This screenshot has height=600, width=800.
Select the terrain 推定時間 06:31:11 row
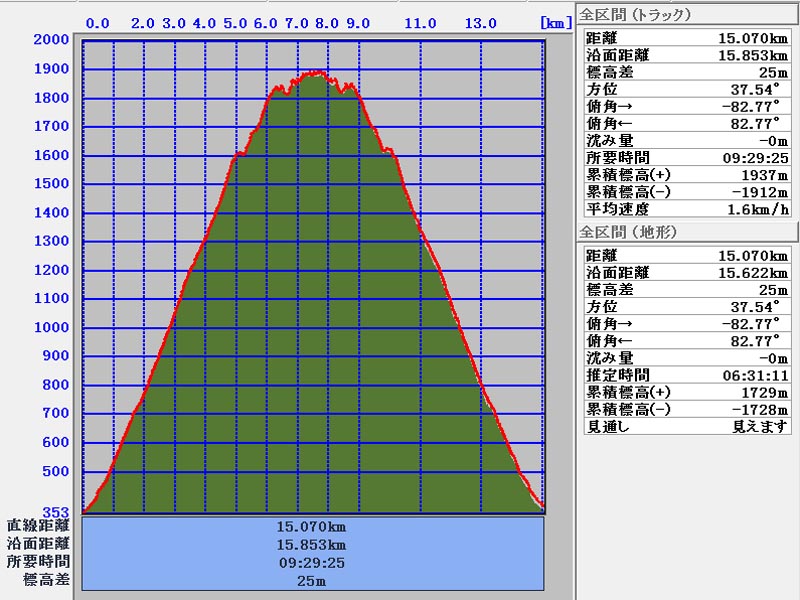[687, 376]
